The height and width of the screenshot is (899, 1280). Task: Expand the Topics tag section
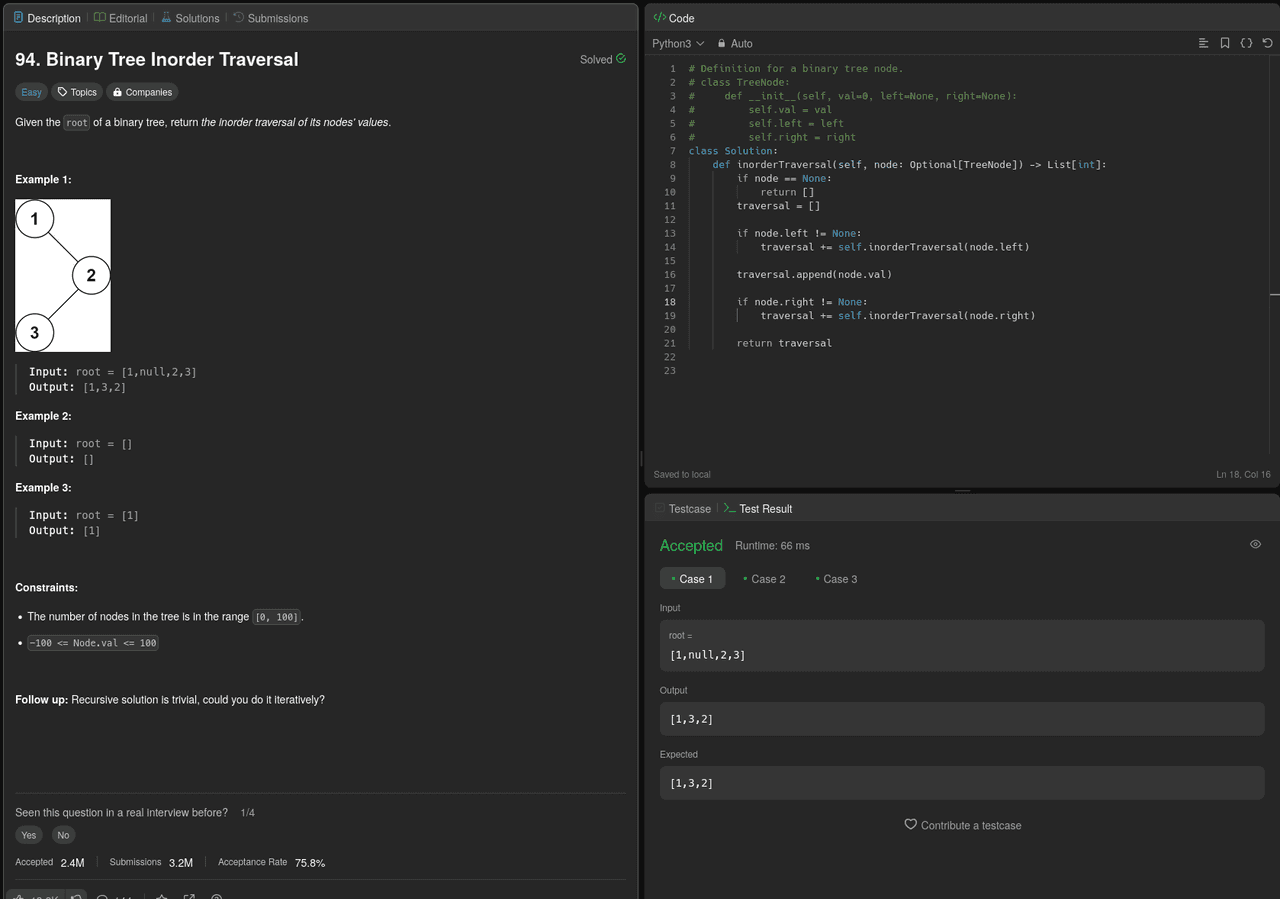point(77,92)
